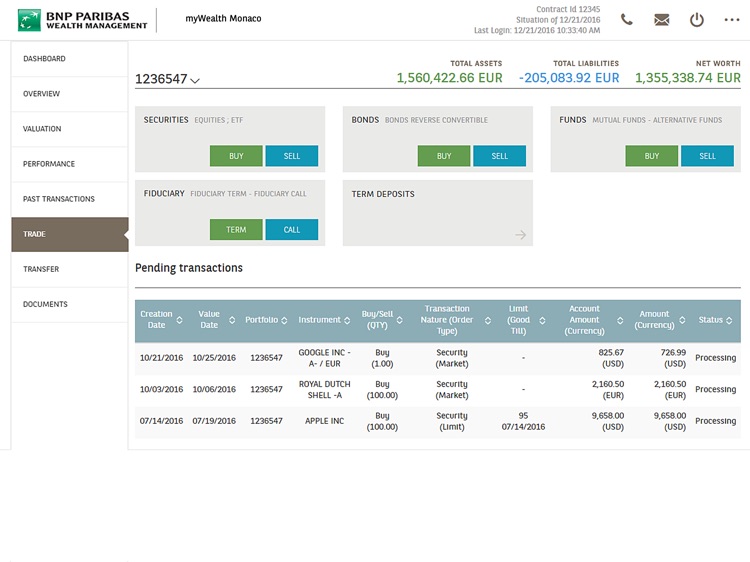Click the APPLE INC instrument cell

click(324, 421)
